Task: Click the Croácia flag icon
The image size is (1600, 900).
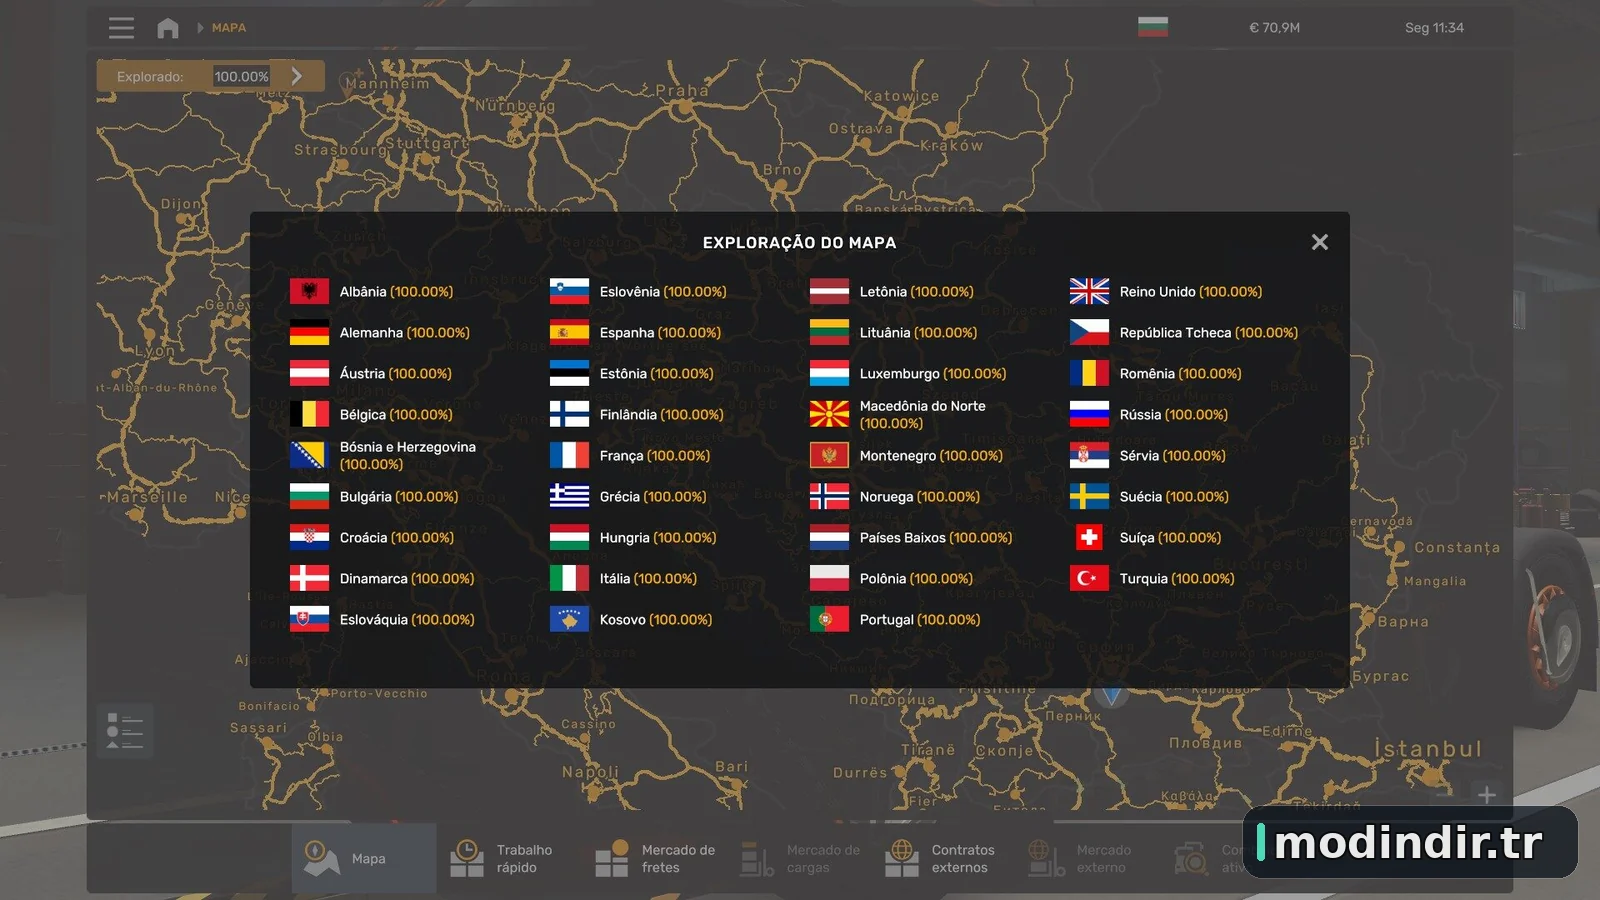Action: pos(309,537)
